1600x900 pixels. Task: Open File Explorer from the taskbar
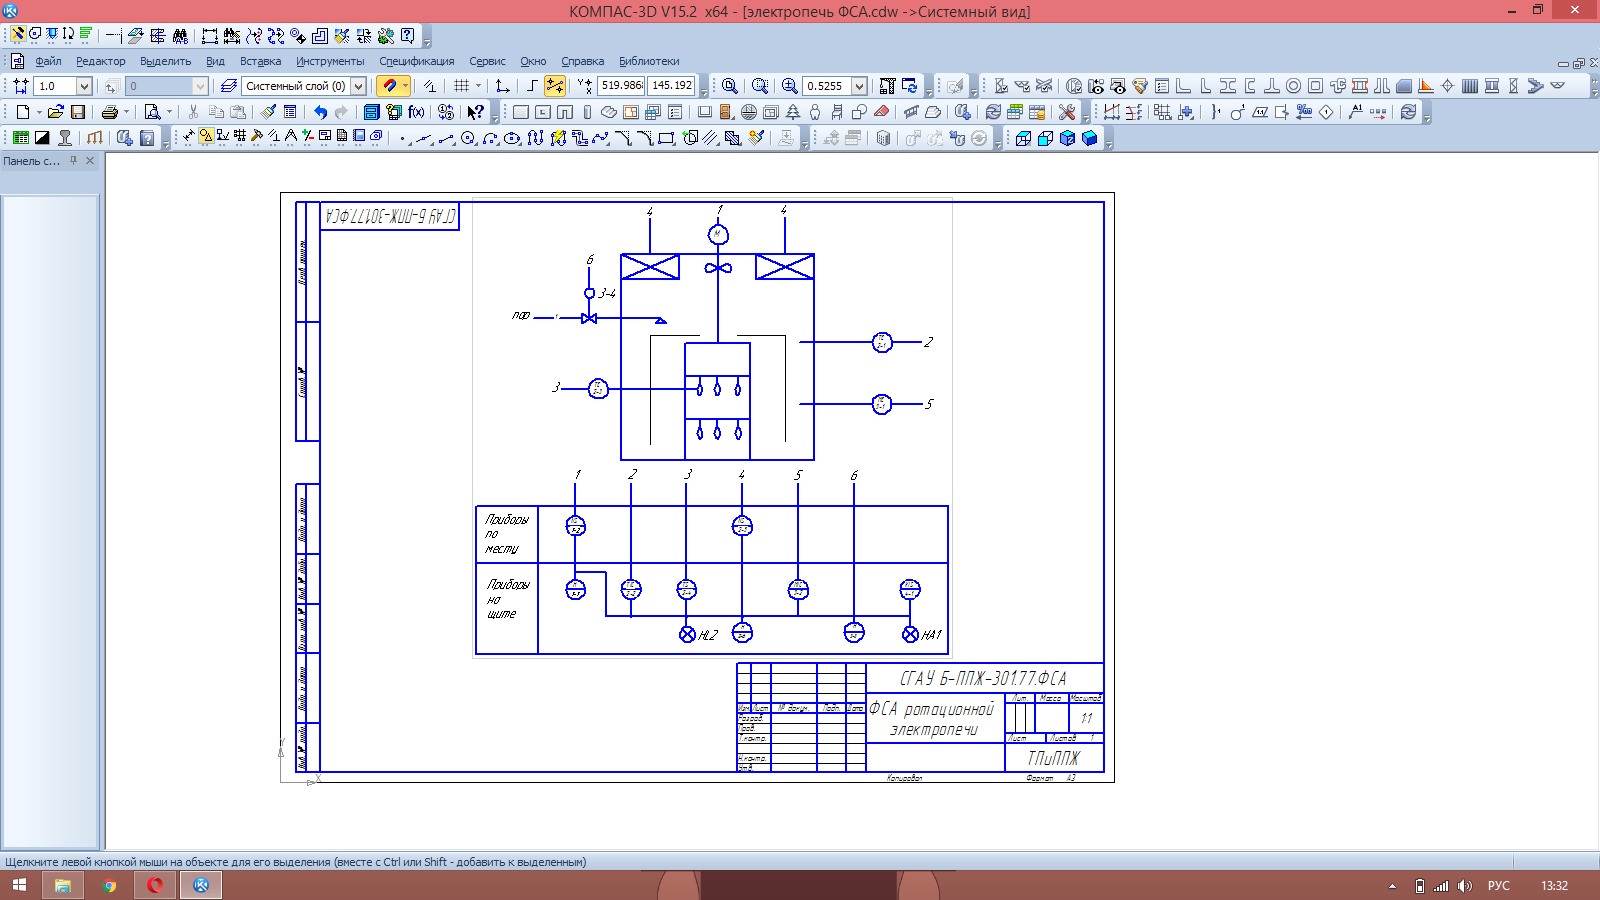63,885
